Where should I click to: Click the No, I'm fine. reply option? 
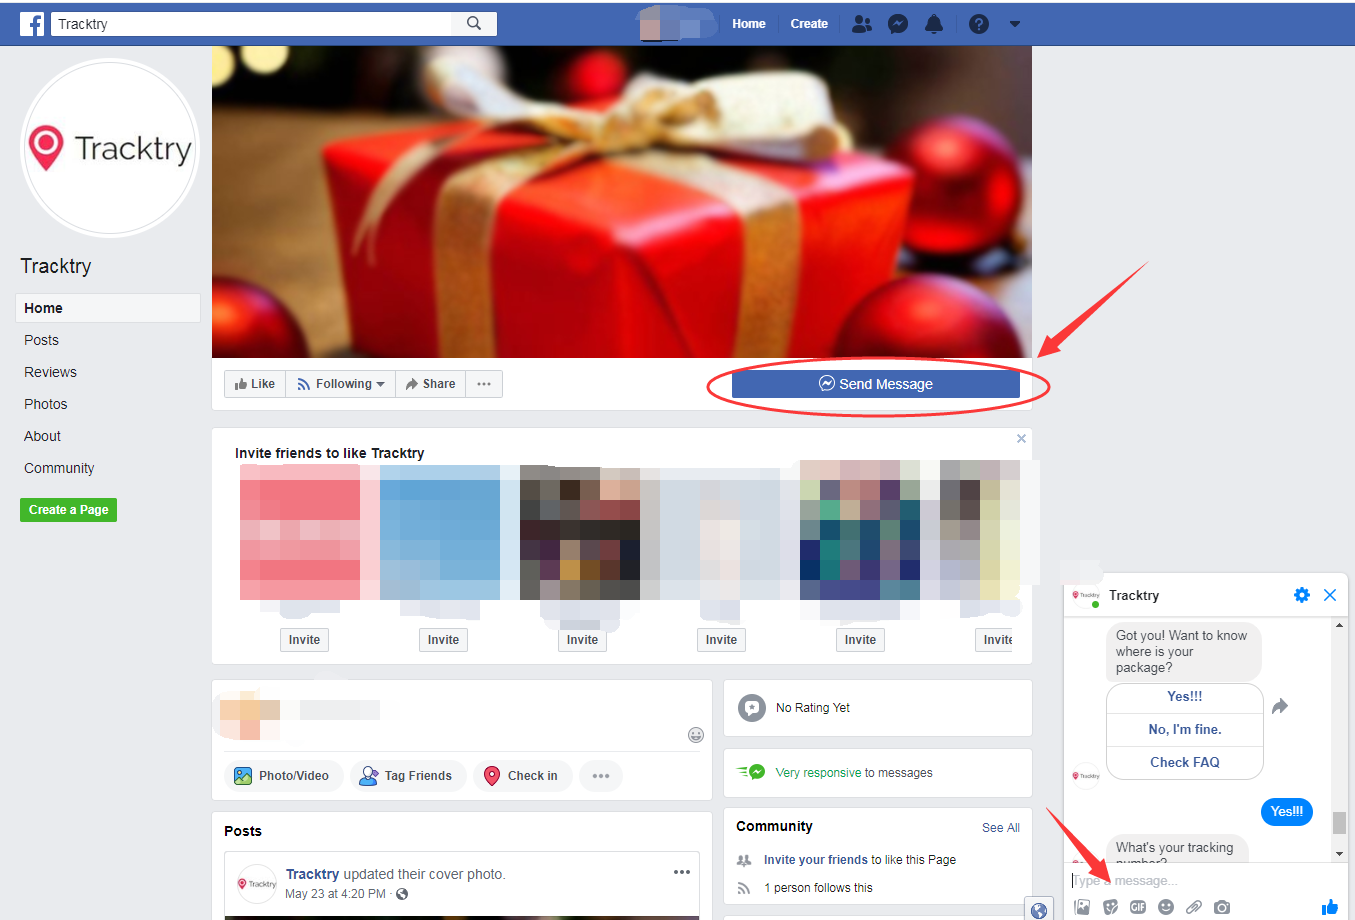(1185, 730)
